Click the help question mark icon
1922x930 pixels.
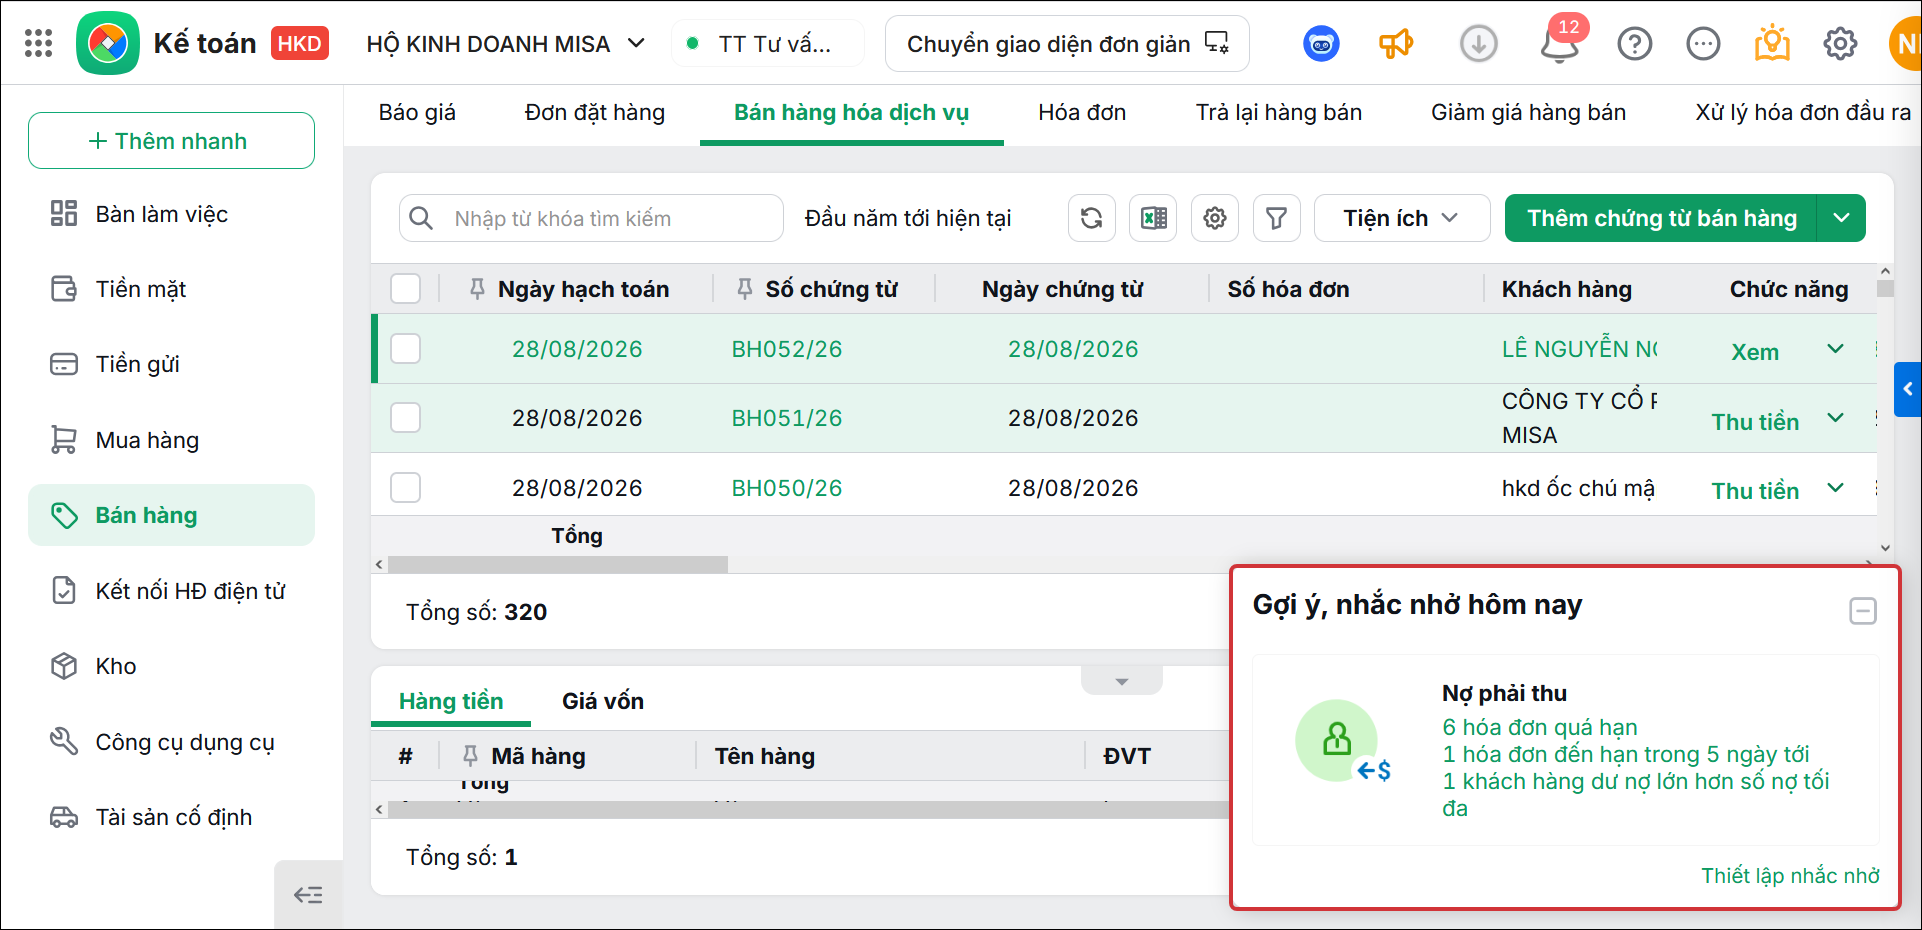(1635, 44)
